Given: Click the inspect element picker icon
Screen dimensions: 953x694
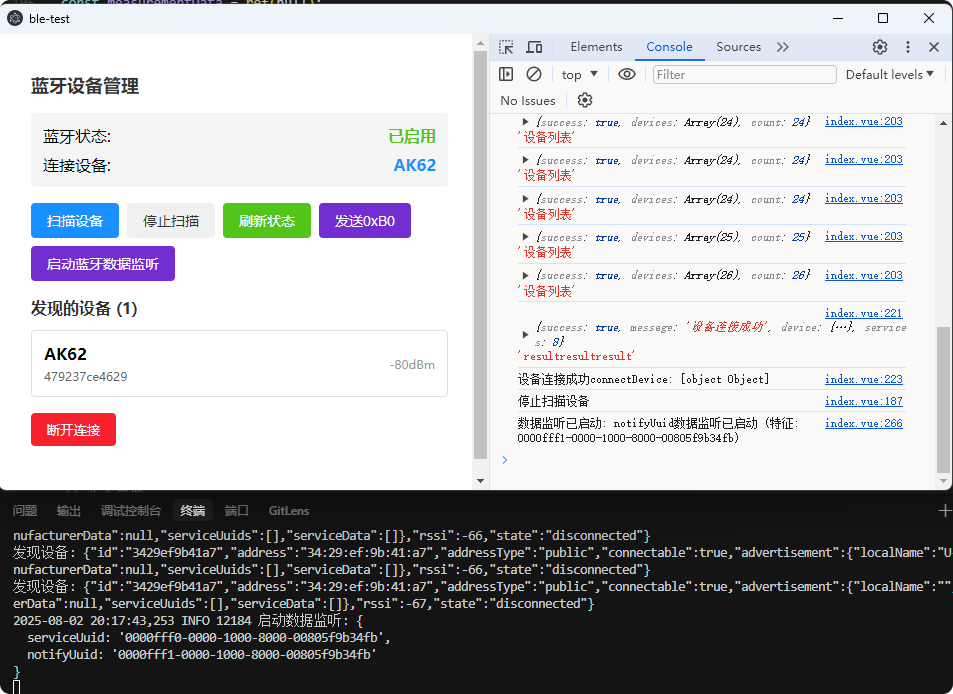Looking at the screenshot, I should (x=506, y=47).
